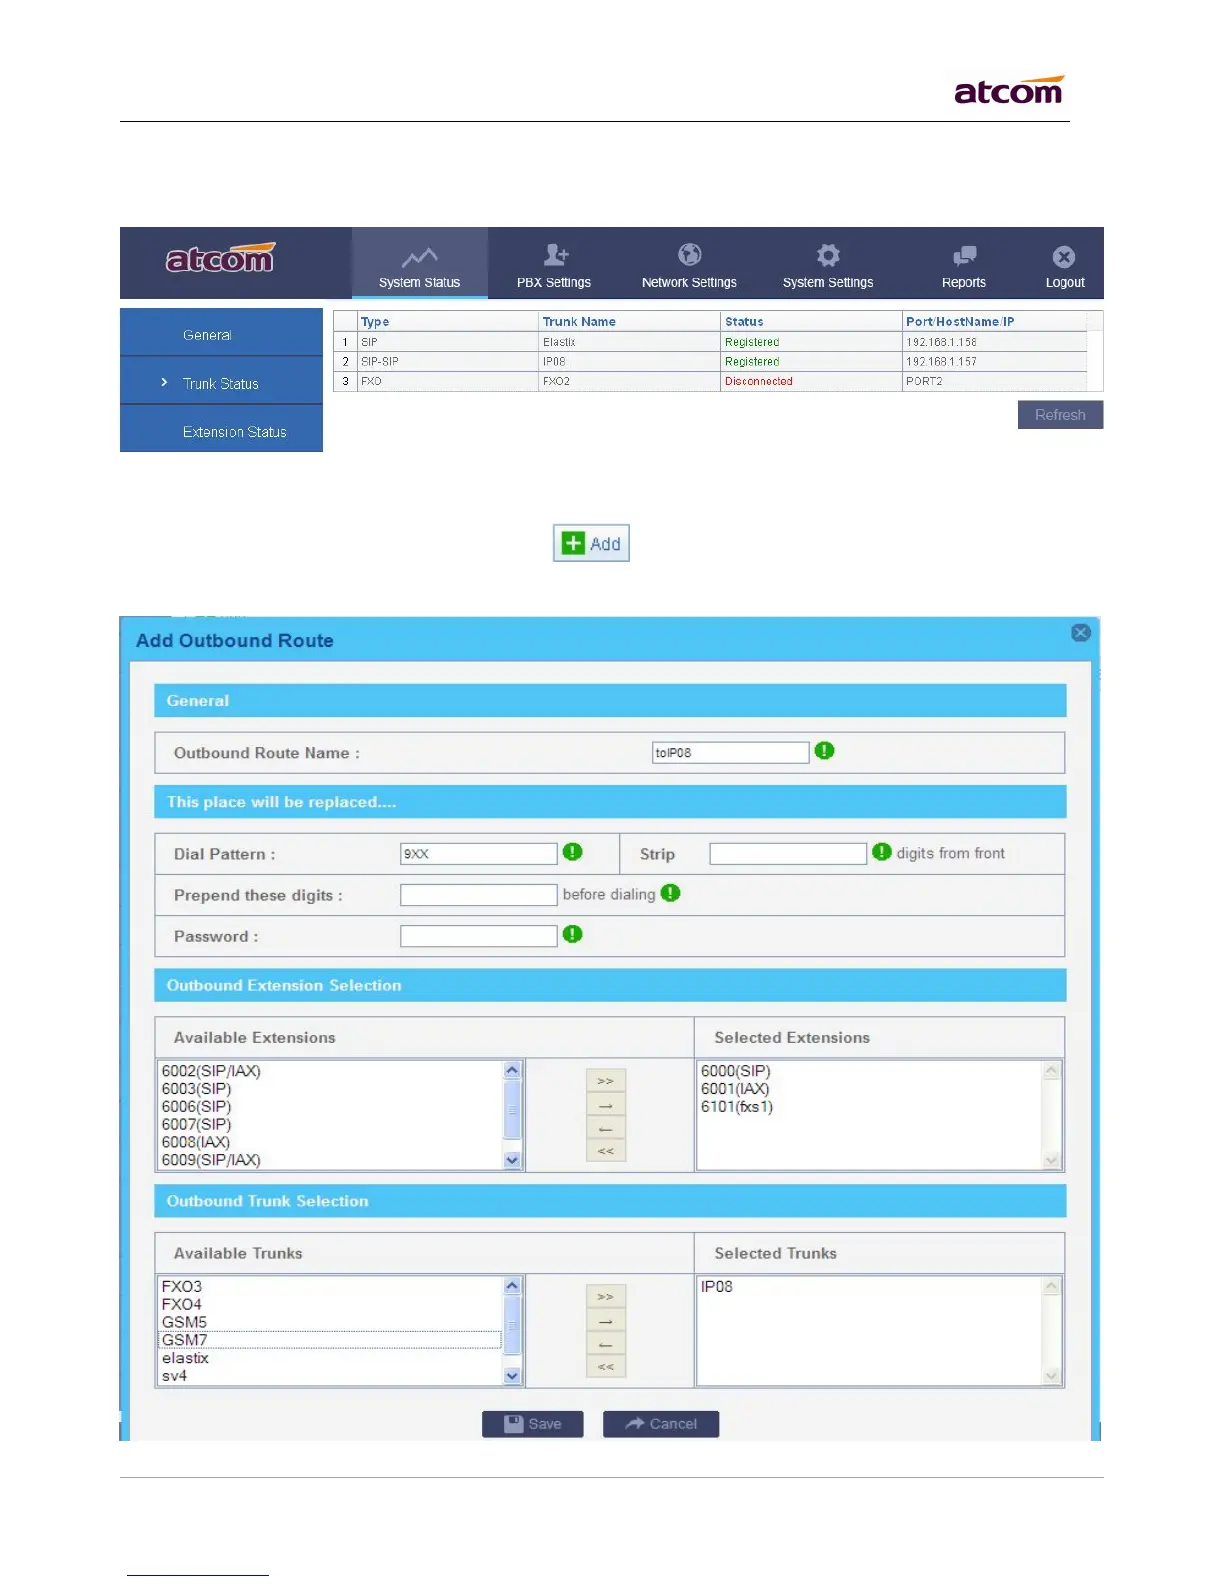Click the Logout icon
This screenshot has width=1224, height=1584.
(1064, 257)
